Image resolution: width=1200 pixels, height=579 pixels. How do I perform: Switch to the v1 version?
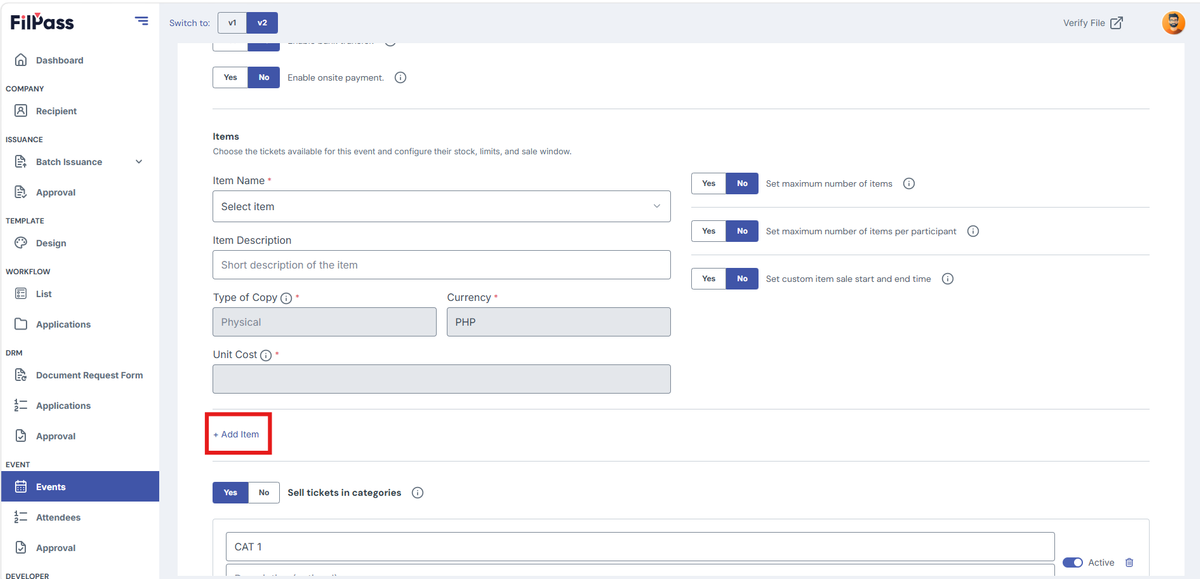click(232, 23)
